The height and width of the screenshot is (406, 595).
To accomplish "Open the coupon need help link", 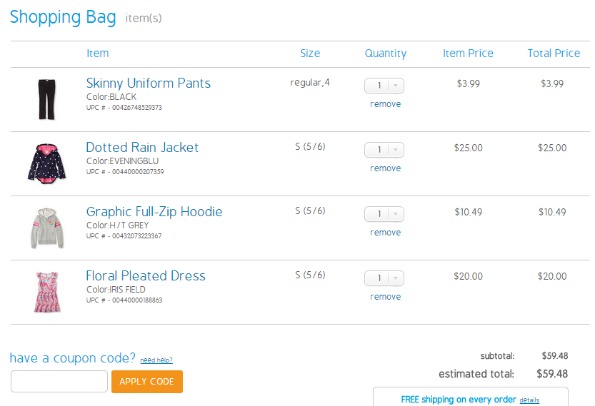I will coord(156,360).
